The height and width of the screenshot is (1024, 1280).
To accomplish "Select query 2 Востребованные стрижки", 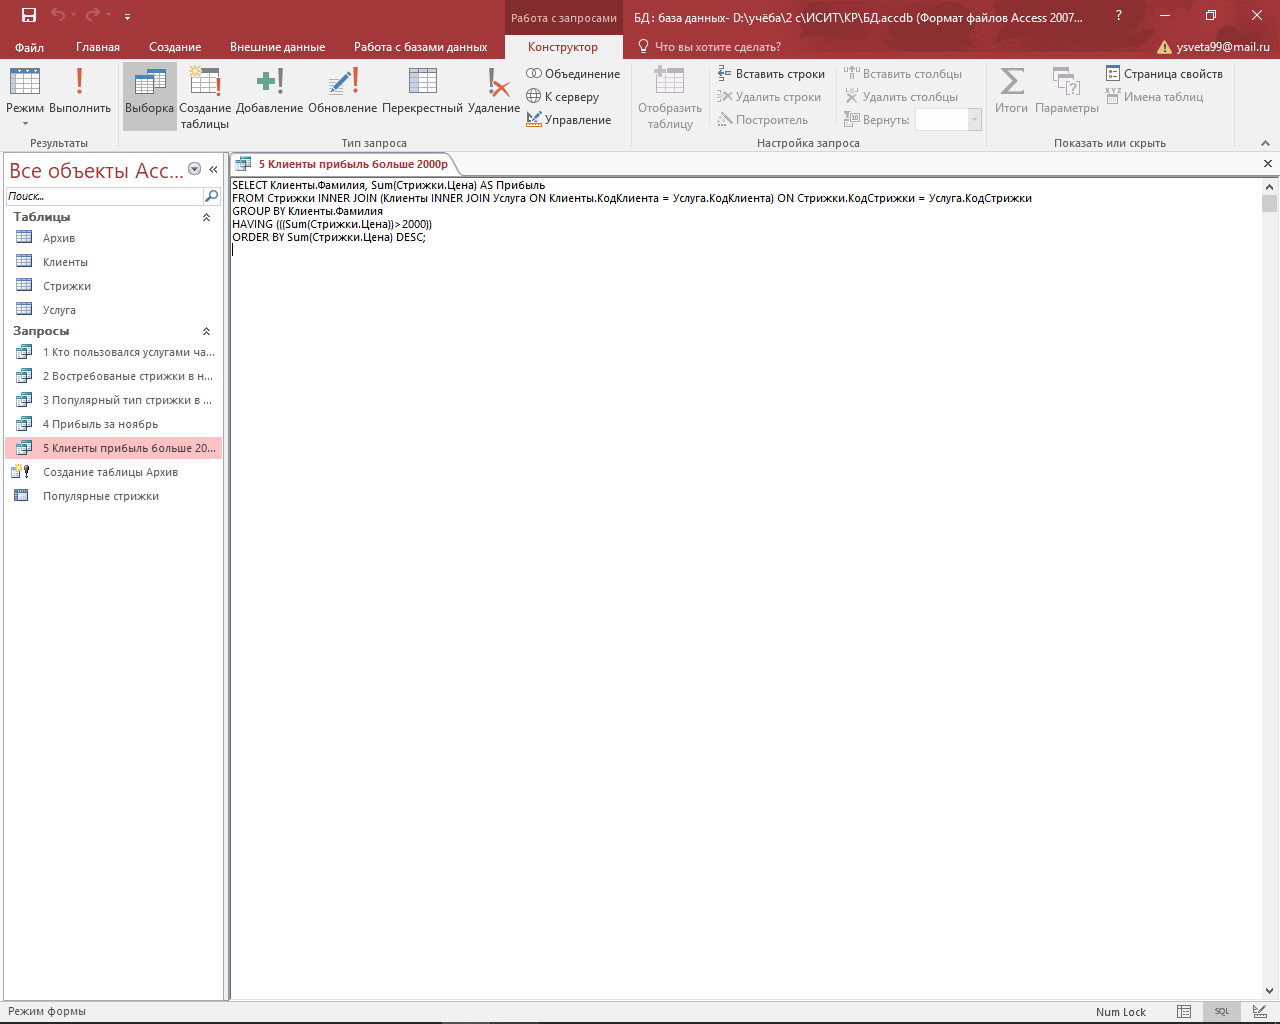I will (113, 376).
